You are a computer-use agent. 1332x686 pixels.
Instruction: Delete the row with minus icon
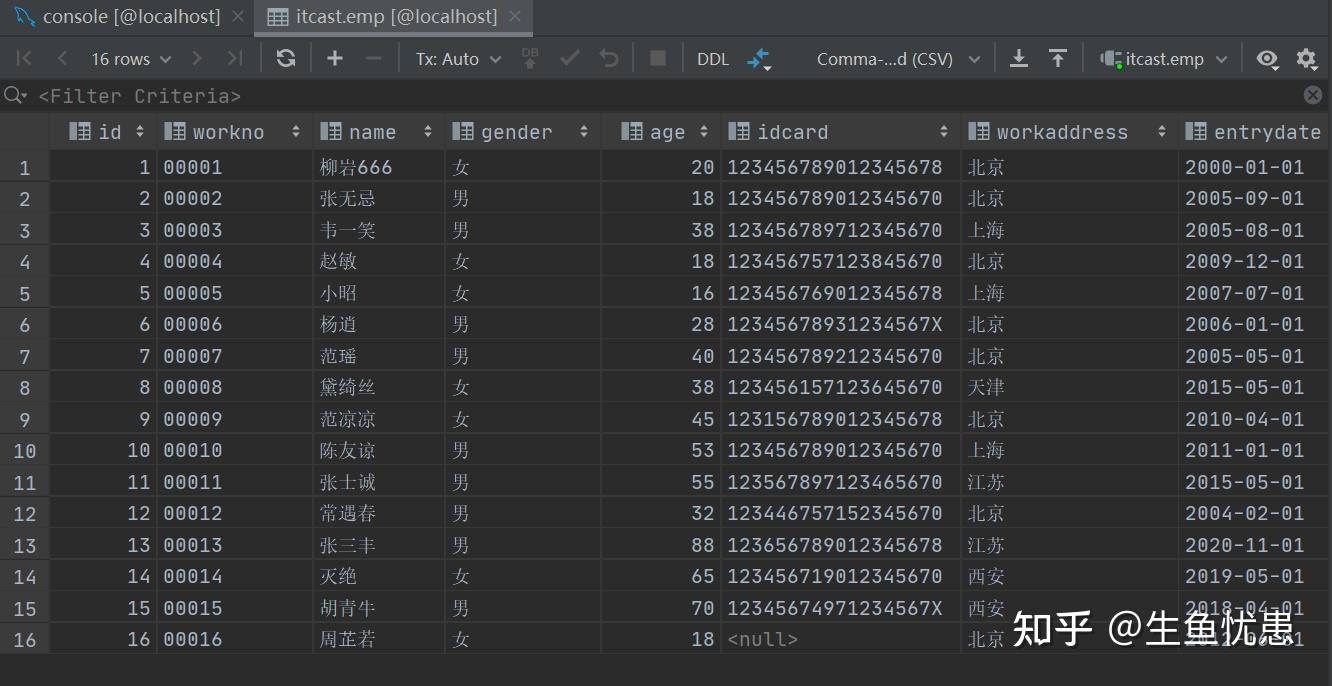point(374,59)
